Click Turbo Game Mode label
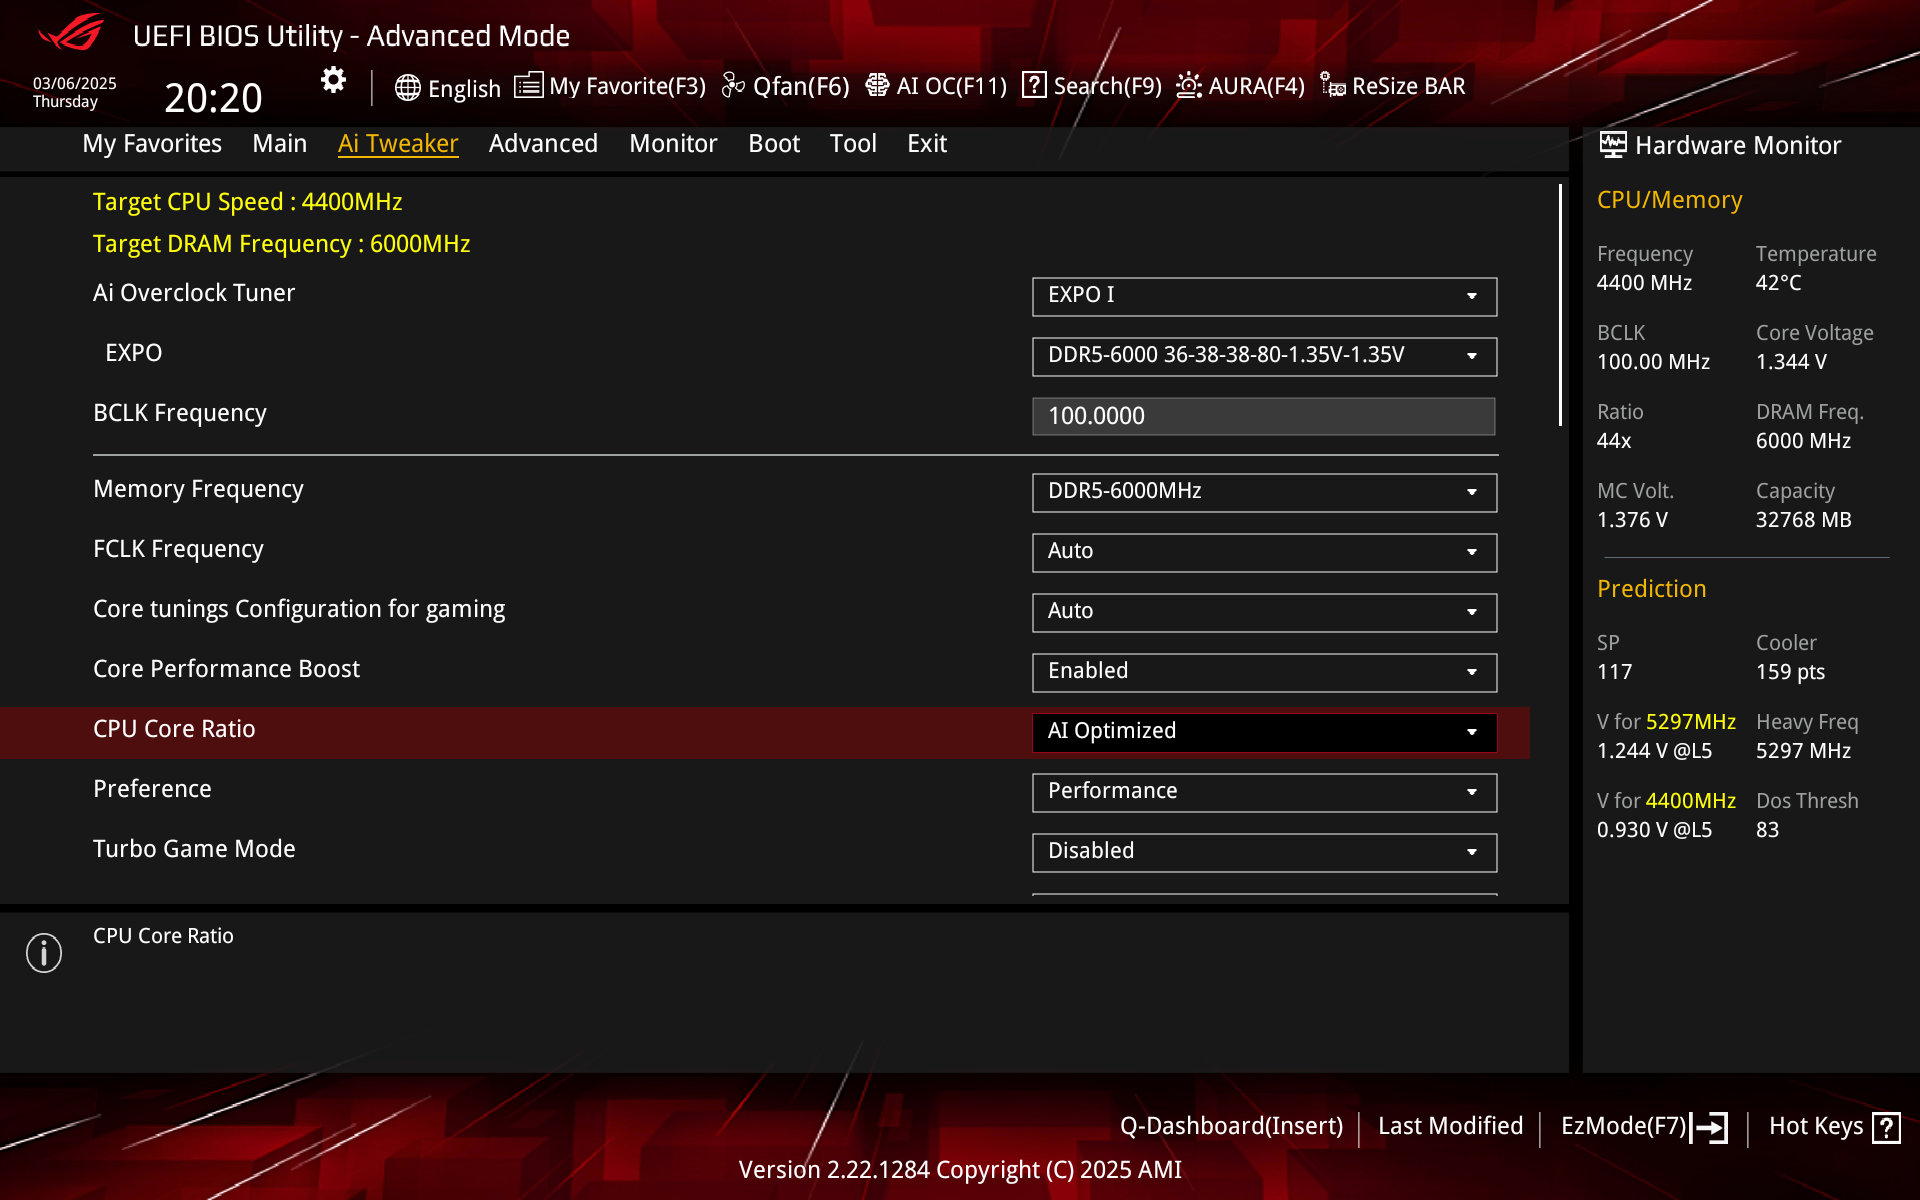This screenshot has height=1200, width=1920. pos(194,849)
